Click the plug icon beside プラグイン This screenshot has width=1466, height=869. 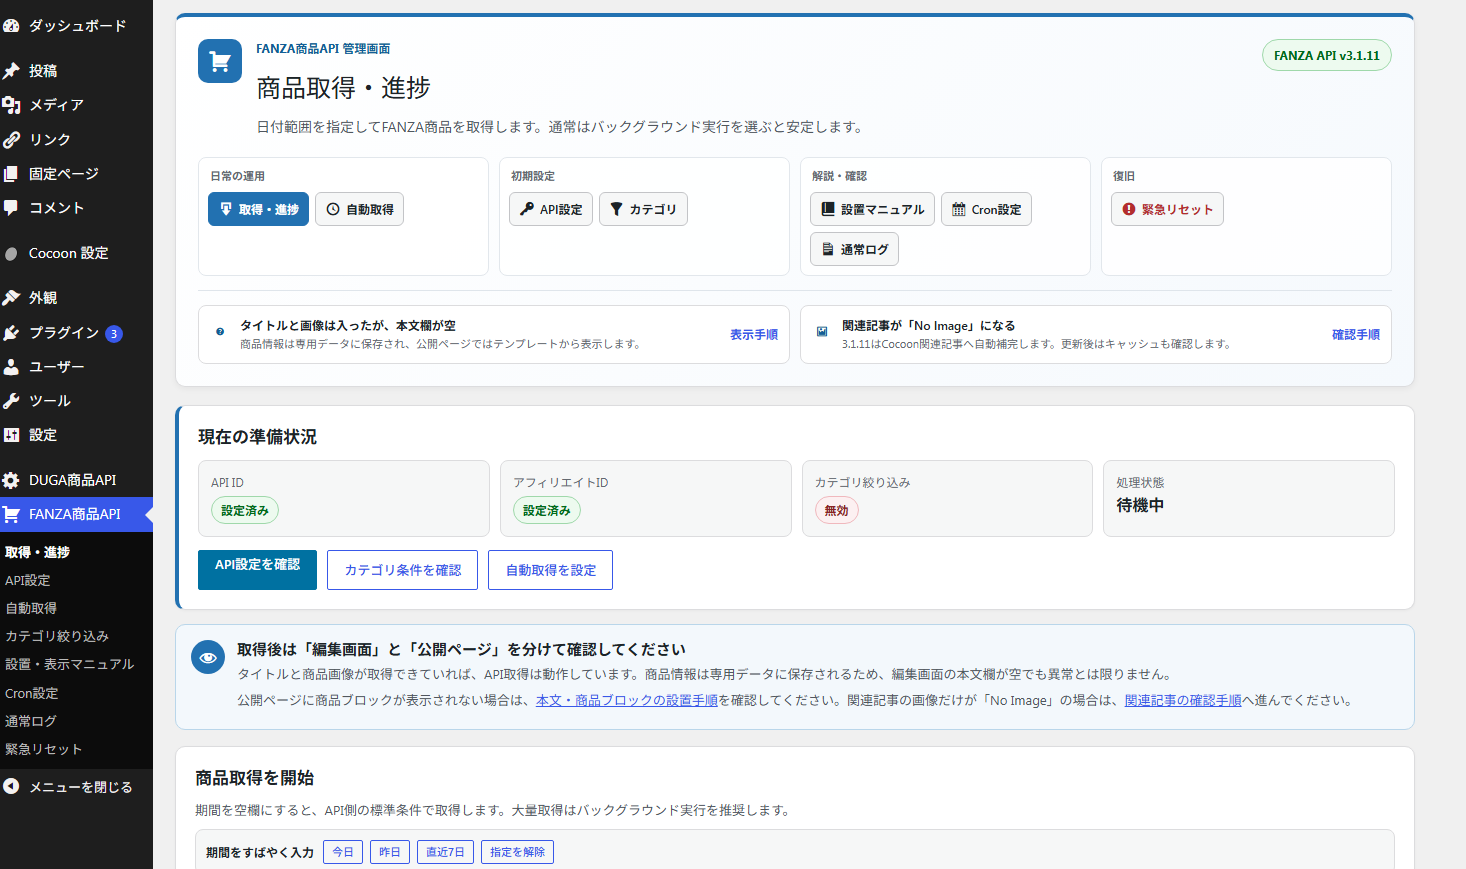coord(11,333)
